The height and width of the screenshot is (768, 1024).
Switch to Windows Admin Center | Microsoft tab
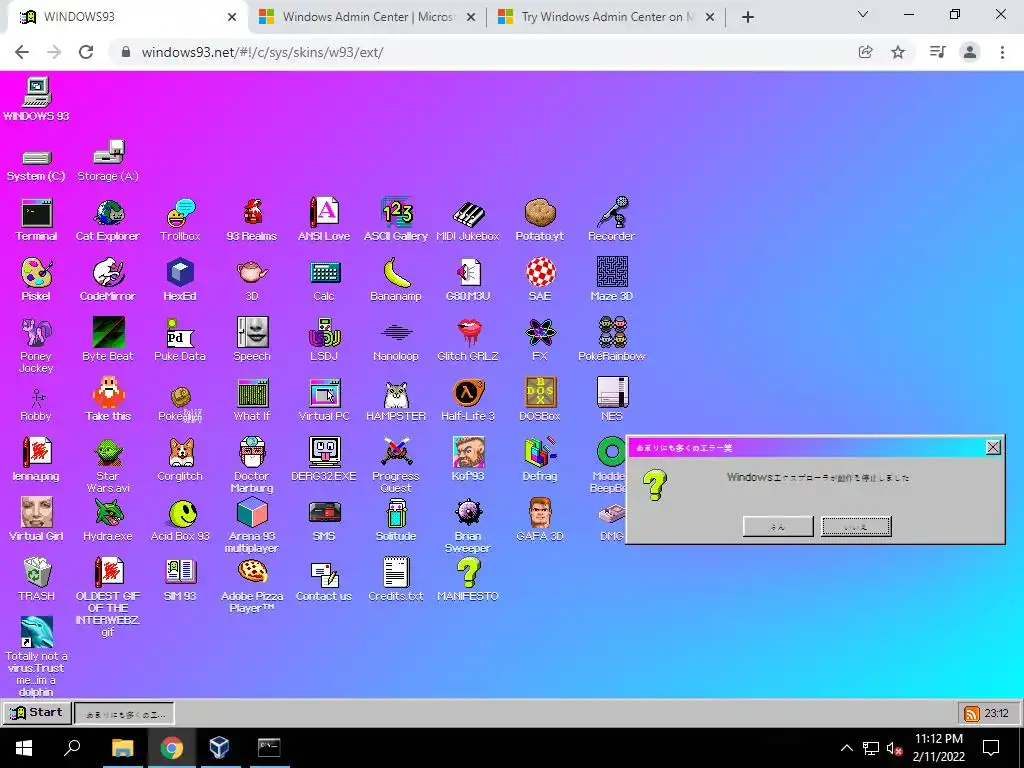click(367, 17)
